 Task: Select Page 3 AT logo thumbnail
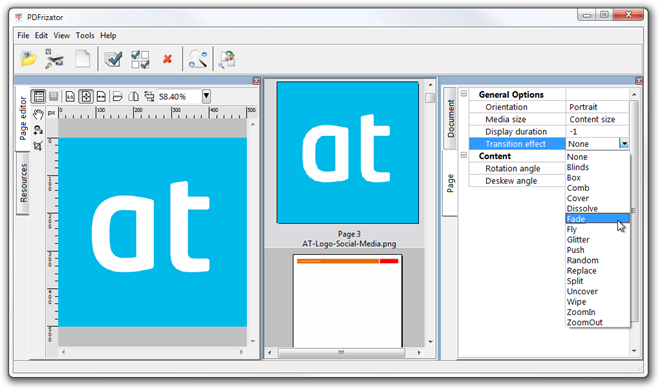(x=348, y=152)
